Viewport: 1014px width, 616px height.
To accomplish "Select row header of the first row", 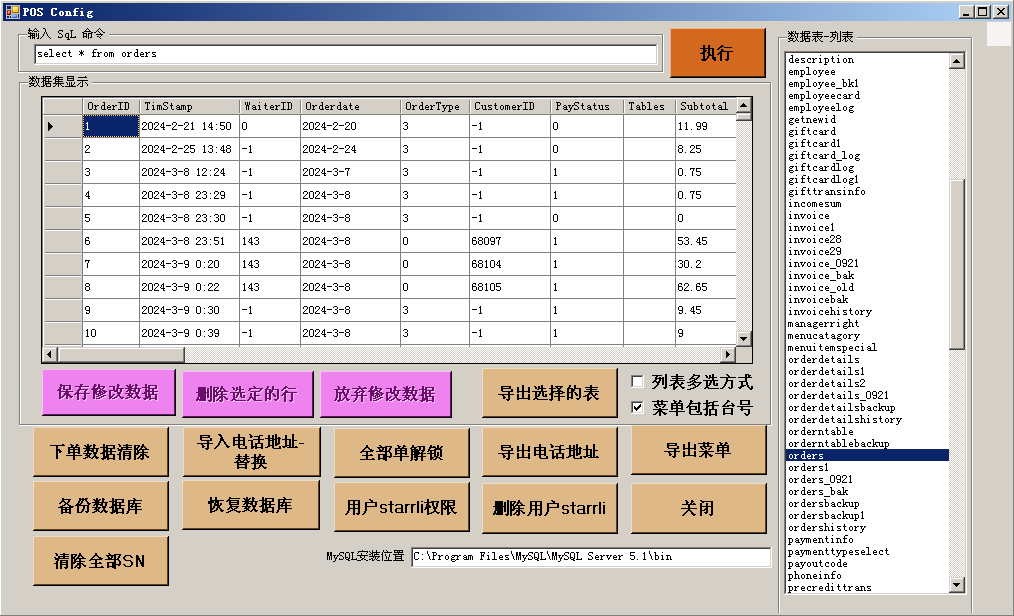I will pyautogui.click(x=61, y=126).
